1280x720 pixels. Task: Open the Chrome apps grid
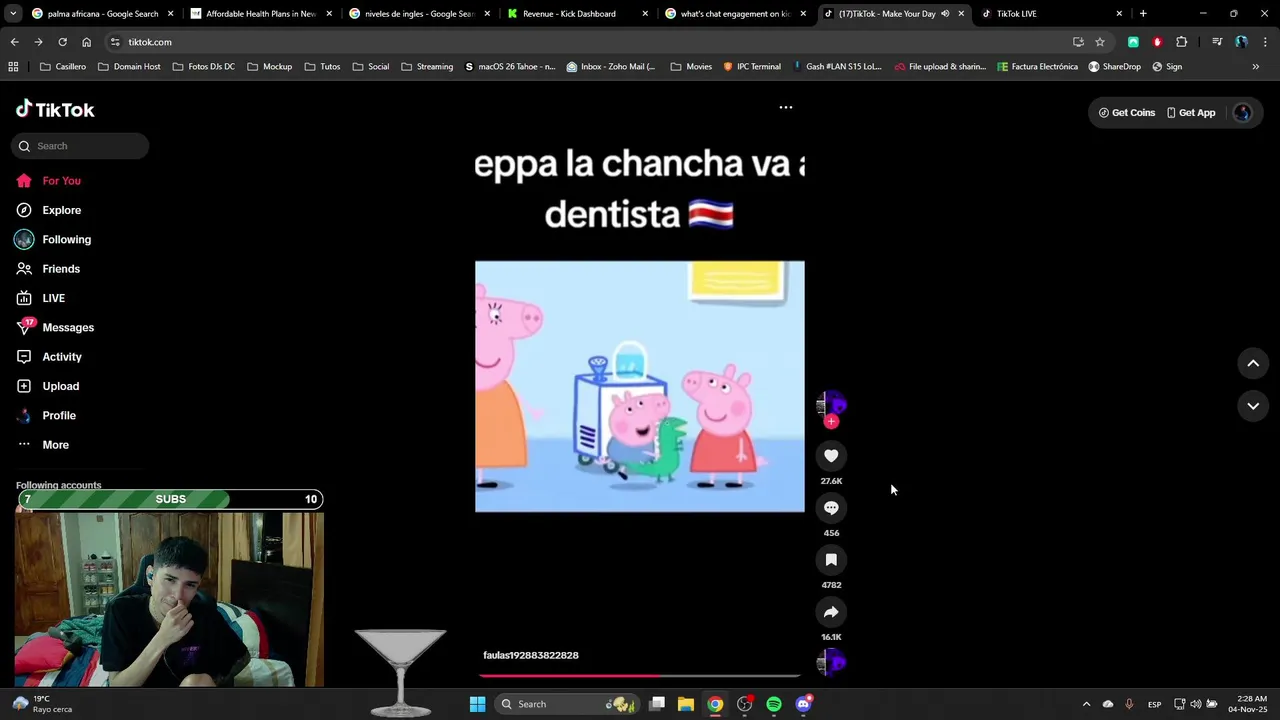(x=13, y=67)
